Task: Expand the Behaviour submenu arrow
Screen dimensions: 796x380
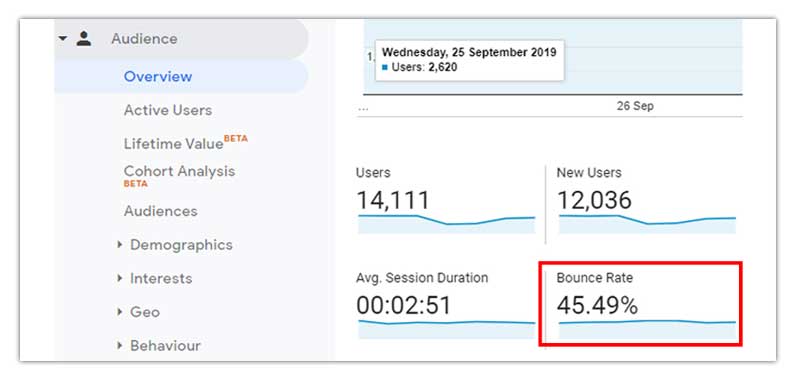Action: [120, 346]
